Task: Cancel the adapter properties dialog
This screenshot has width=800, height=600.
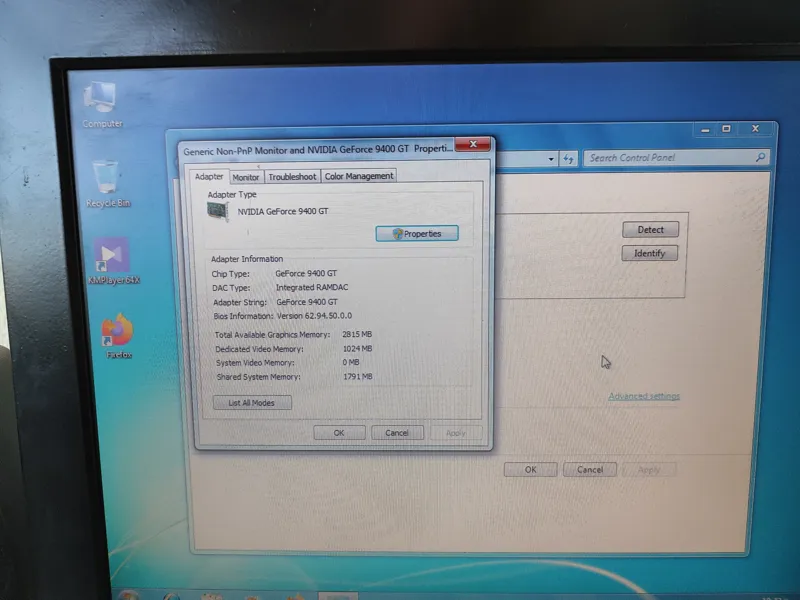Action: click(x=397, y=433)
